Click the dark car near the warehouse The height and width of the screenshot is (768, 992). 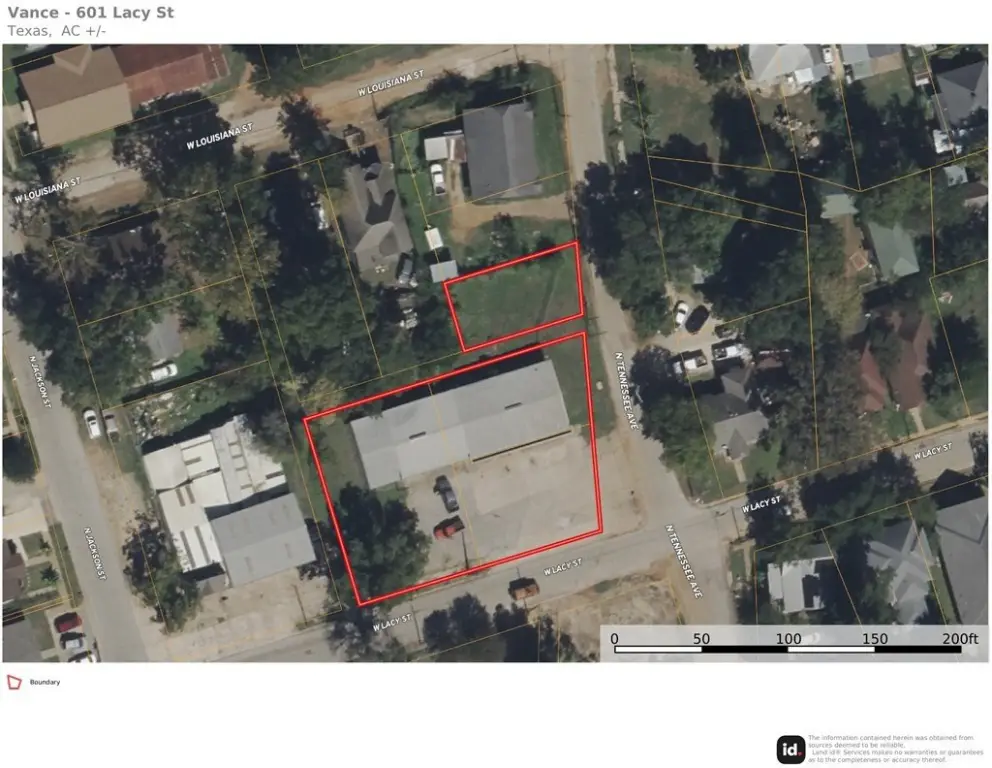[x=447, y=493]
